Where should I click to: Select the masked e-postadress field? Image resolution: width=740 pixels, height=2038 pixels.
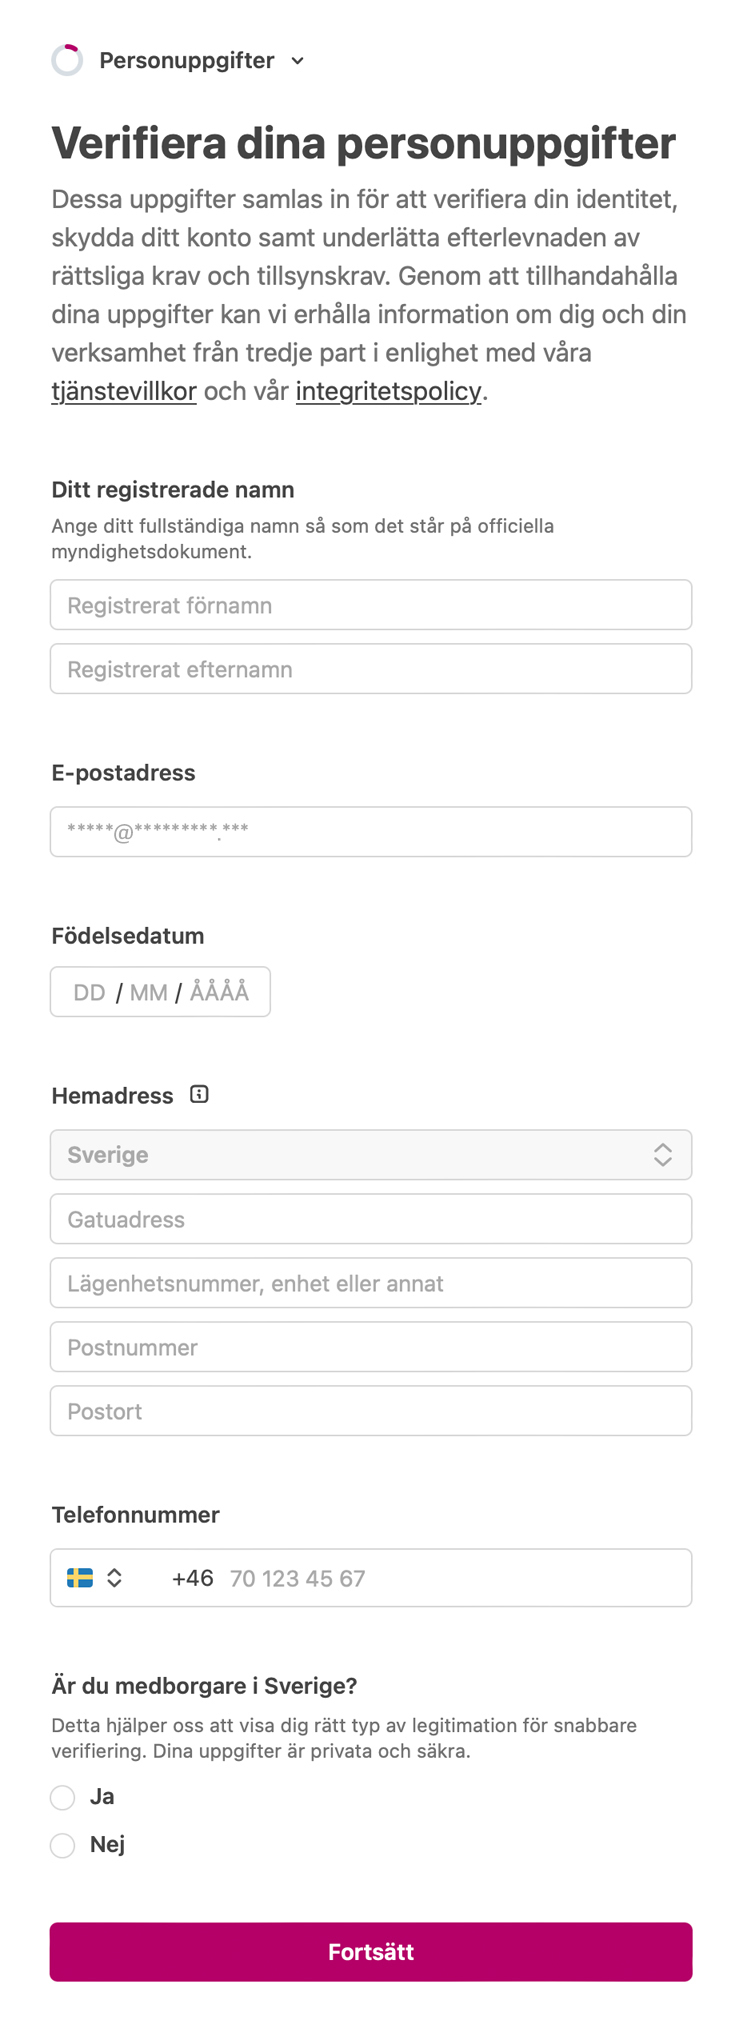pos(371,831)
